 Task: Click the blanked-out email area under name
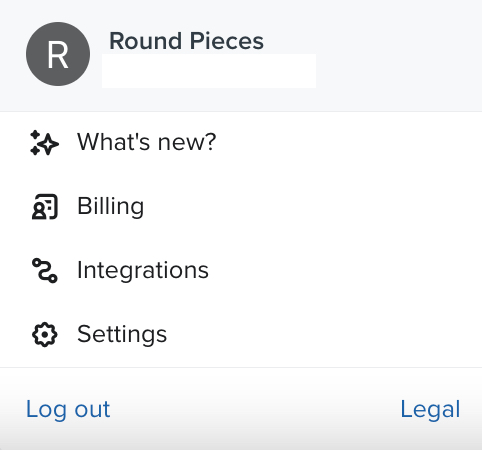[209, 71]
